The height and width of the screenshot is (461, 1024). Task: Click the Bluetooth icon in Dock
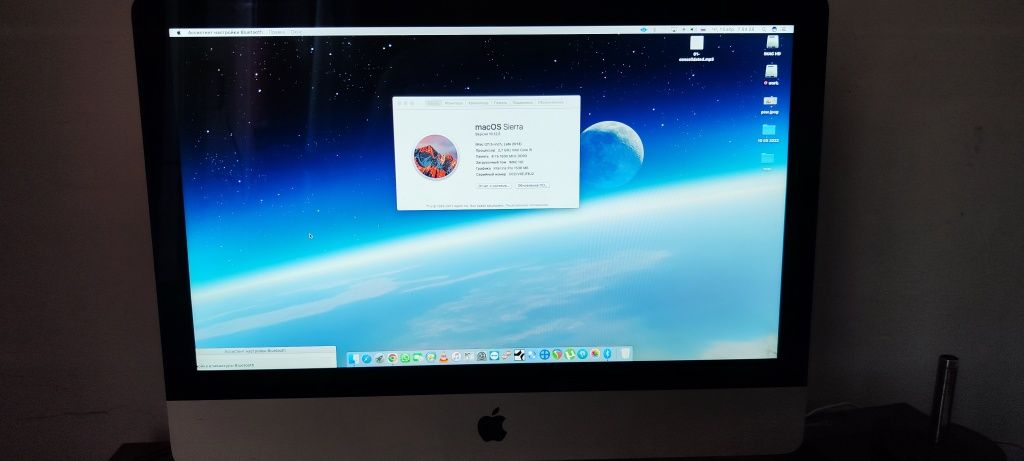(607, 354)
